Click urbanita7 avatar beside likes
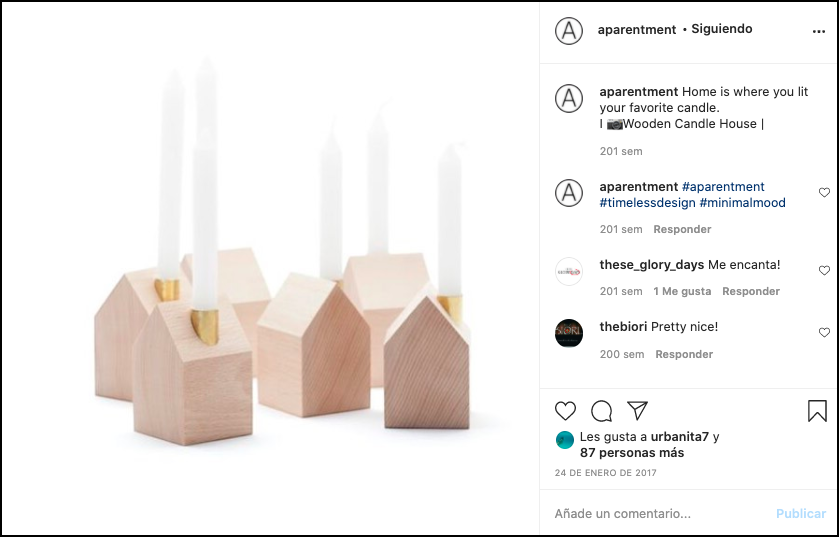This screenshot has width=839, height=537. coord(565,440)
